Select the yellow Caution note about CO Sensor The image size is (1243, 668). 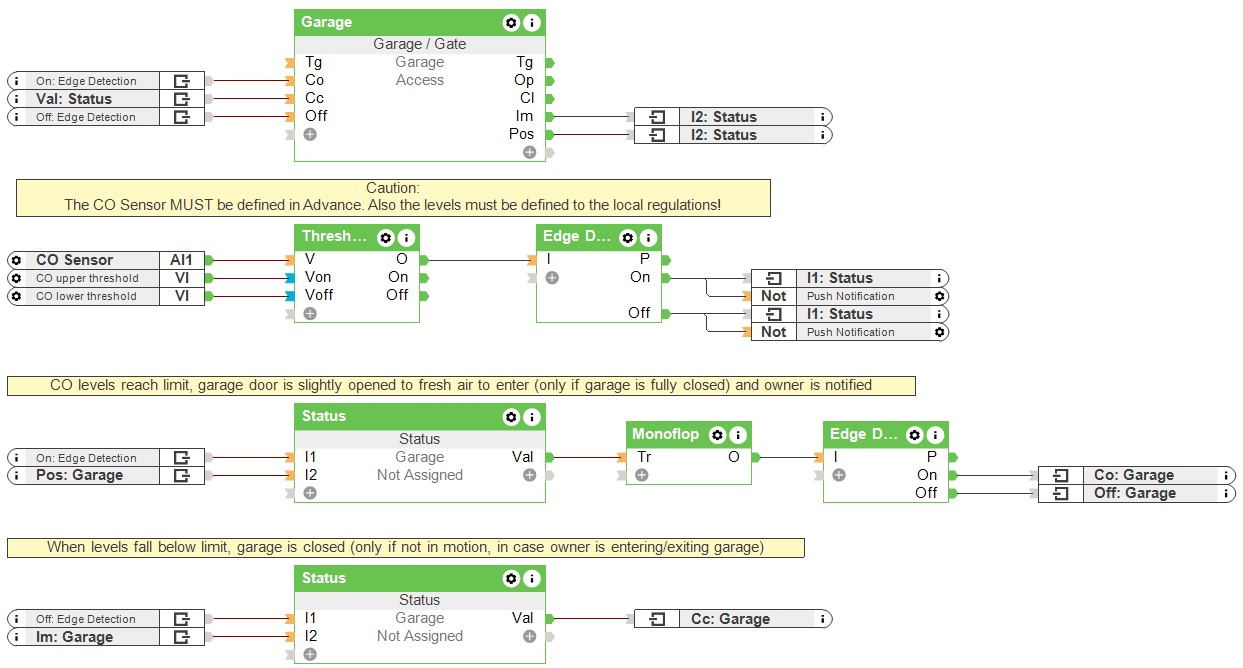pyautogui.click(x=393, y=197)
